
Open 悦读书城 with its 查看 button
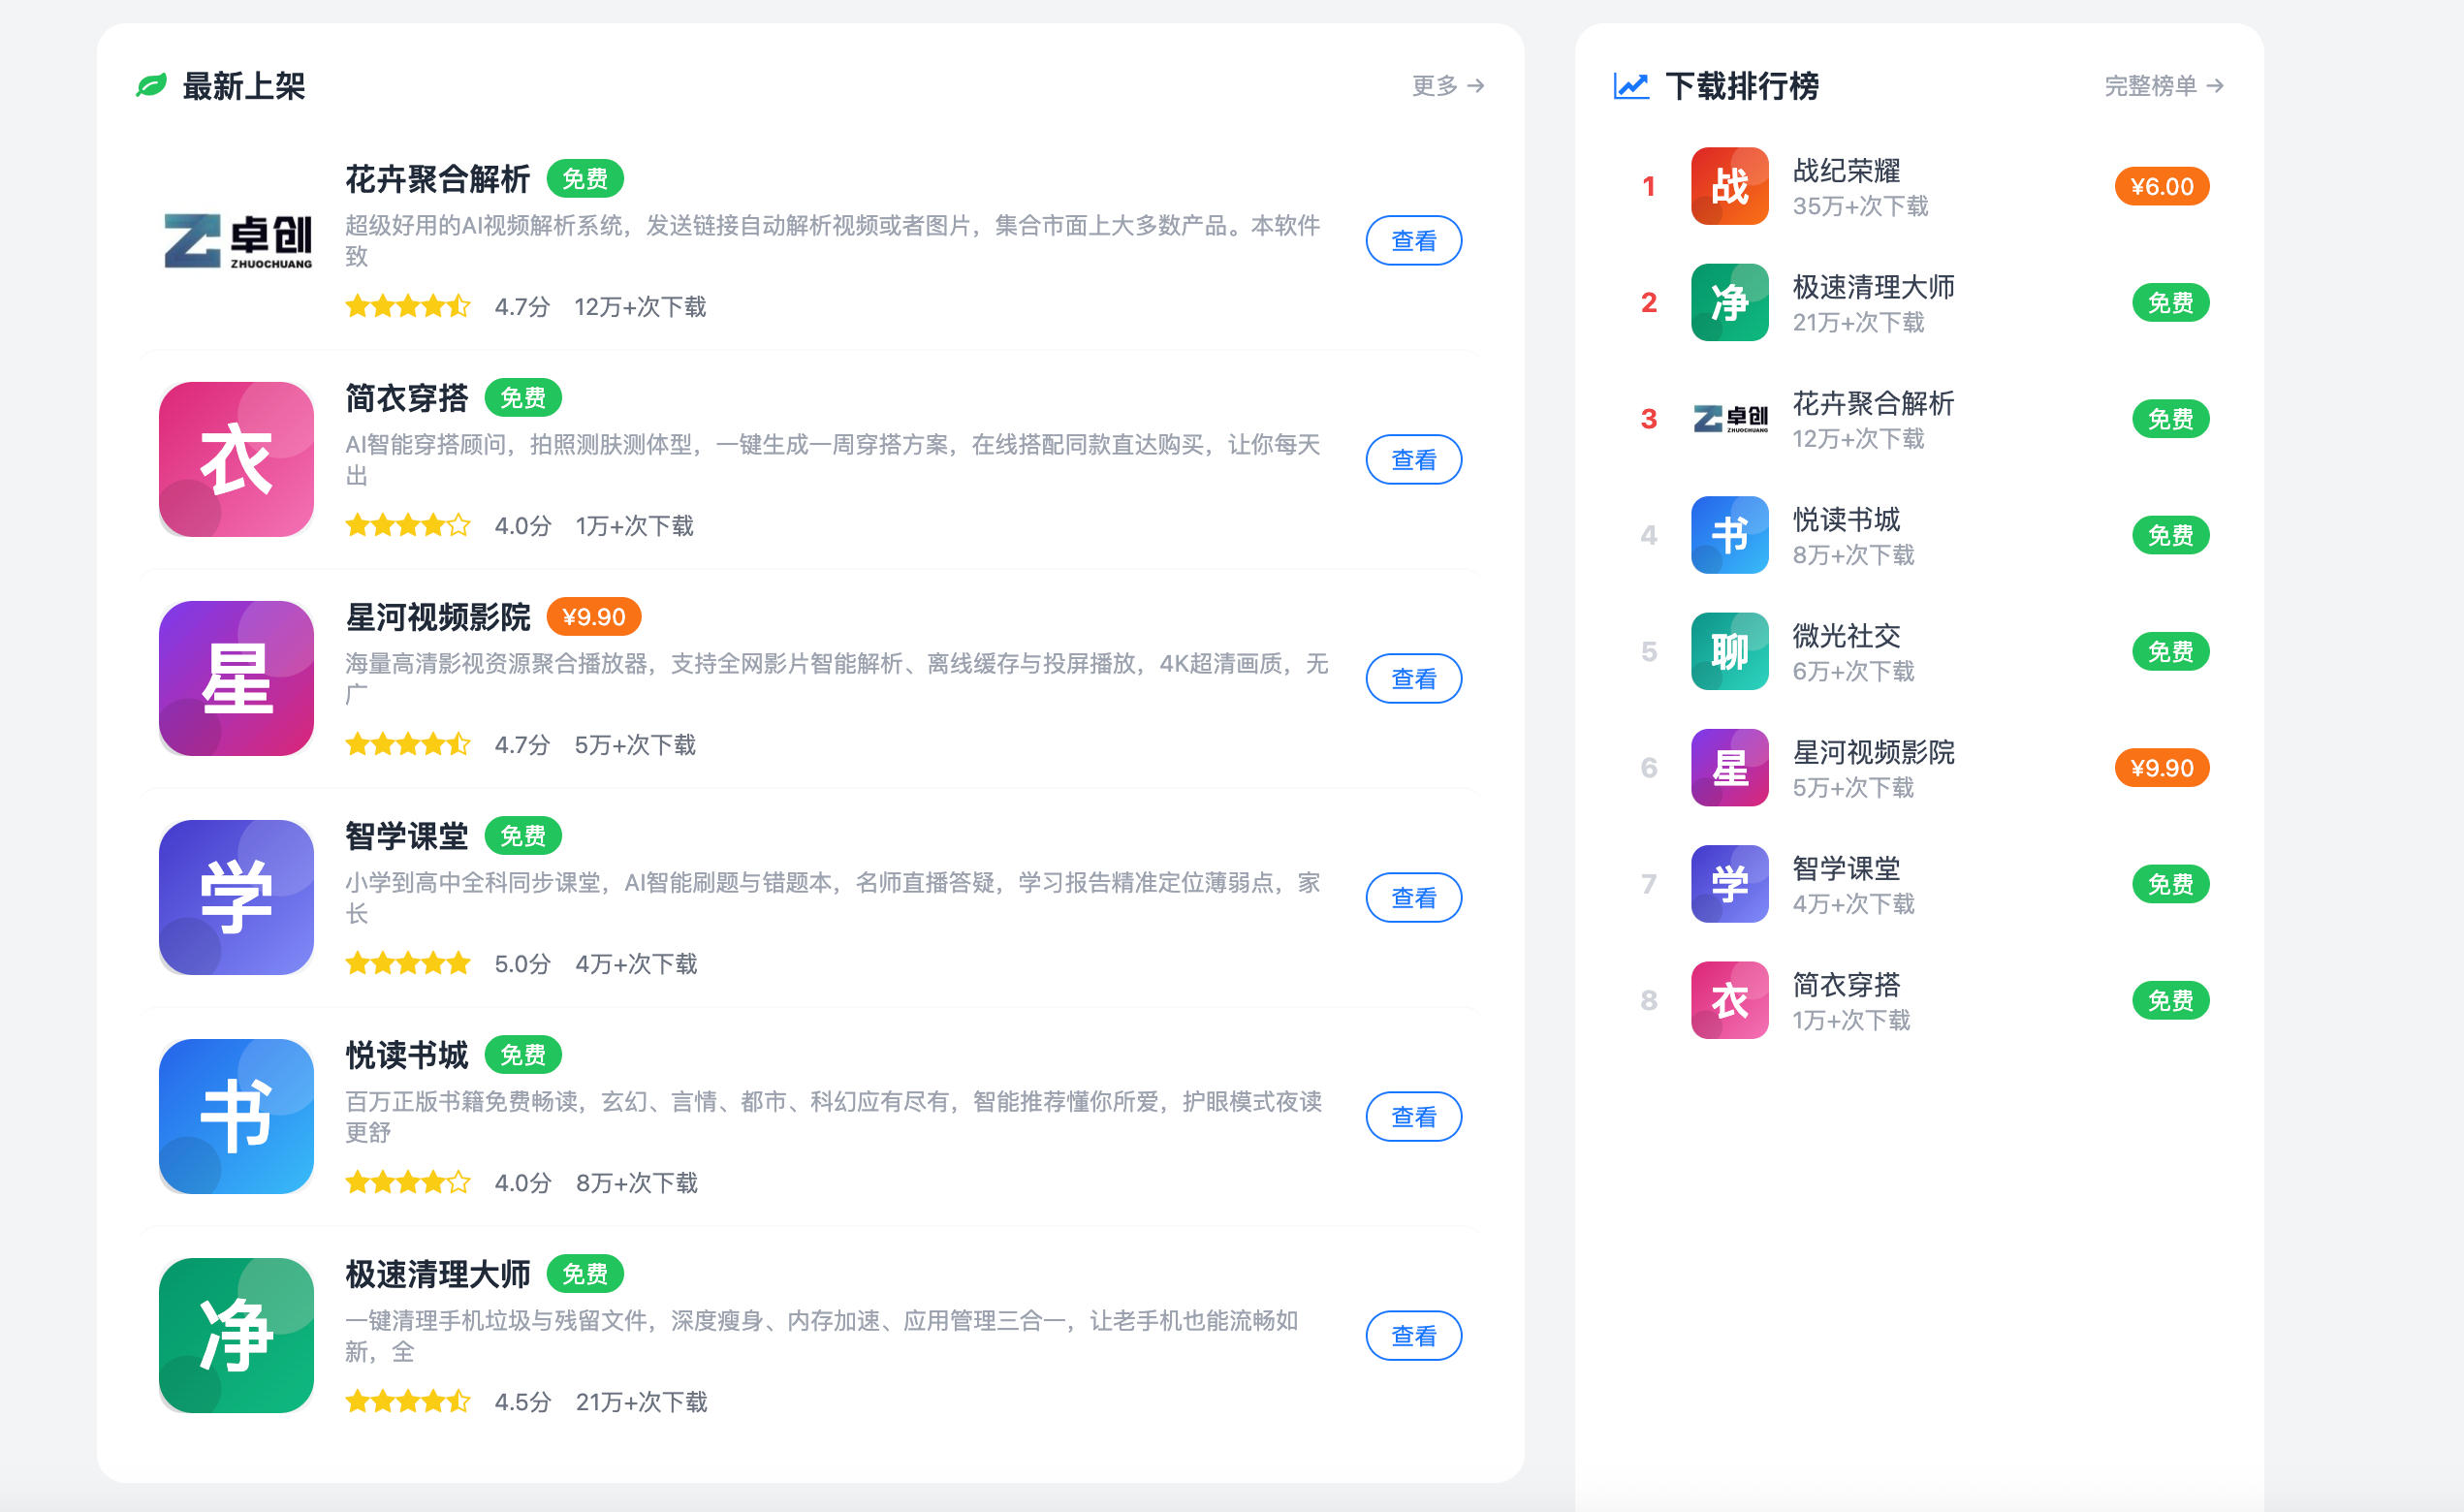coord(1414,1117)
